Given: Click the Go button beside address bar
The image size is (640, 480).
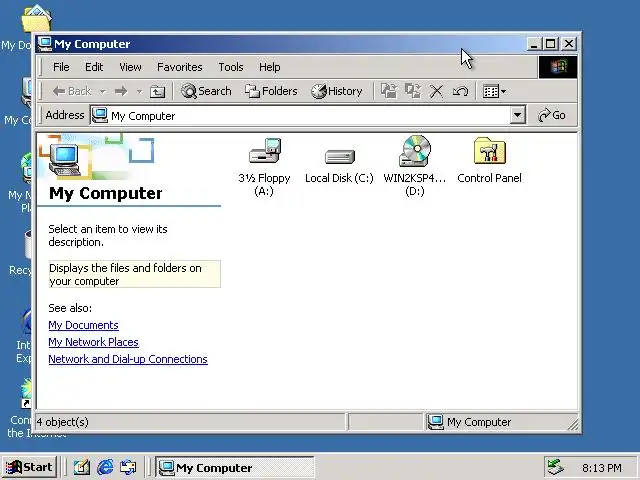Looking at the screenshot, I should 552,116.
